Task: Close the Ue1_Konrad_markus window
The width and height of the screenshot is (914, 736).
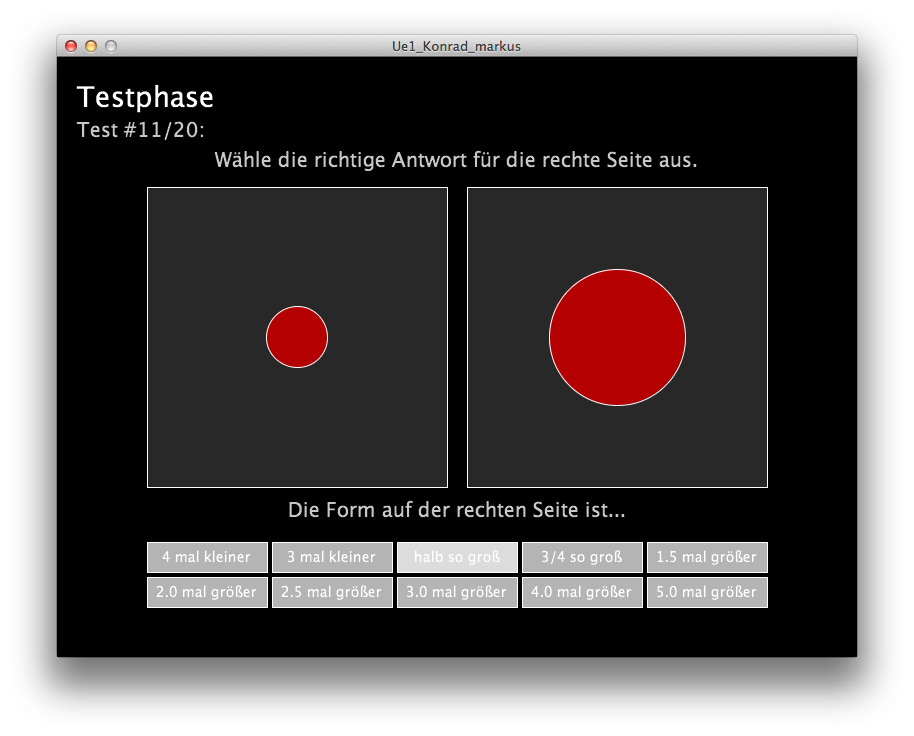Action: coord(71,46)
